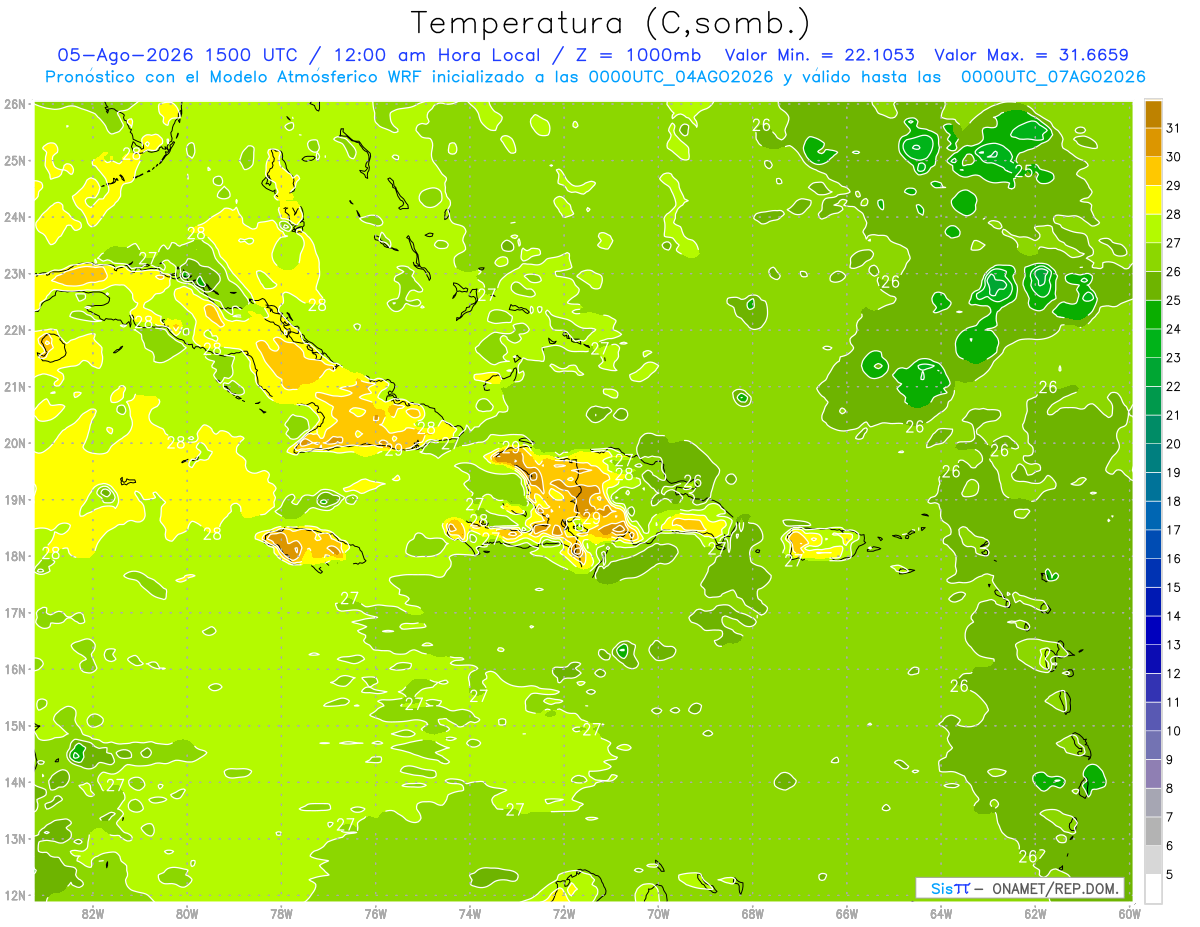Click the "26N" latitude axis label

[x=15, y=104]
